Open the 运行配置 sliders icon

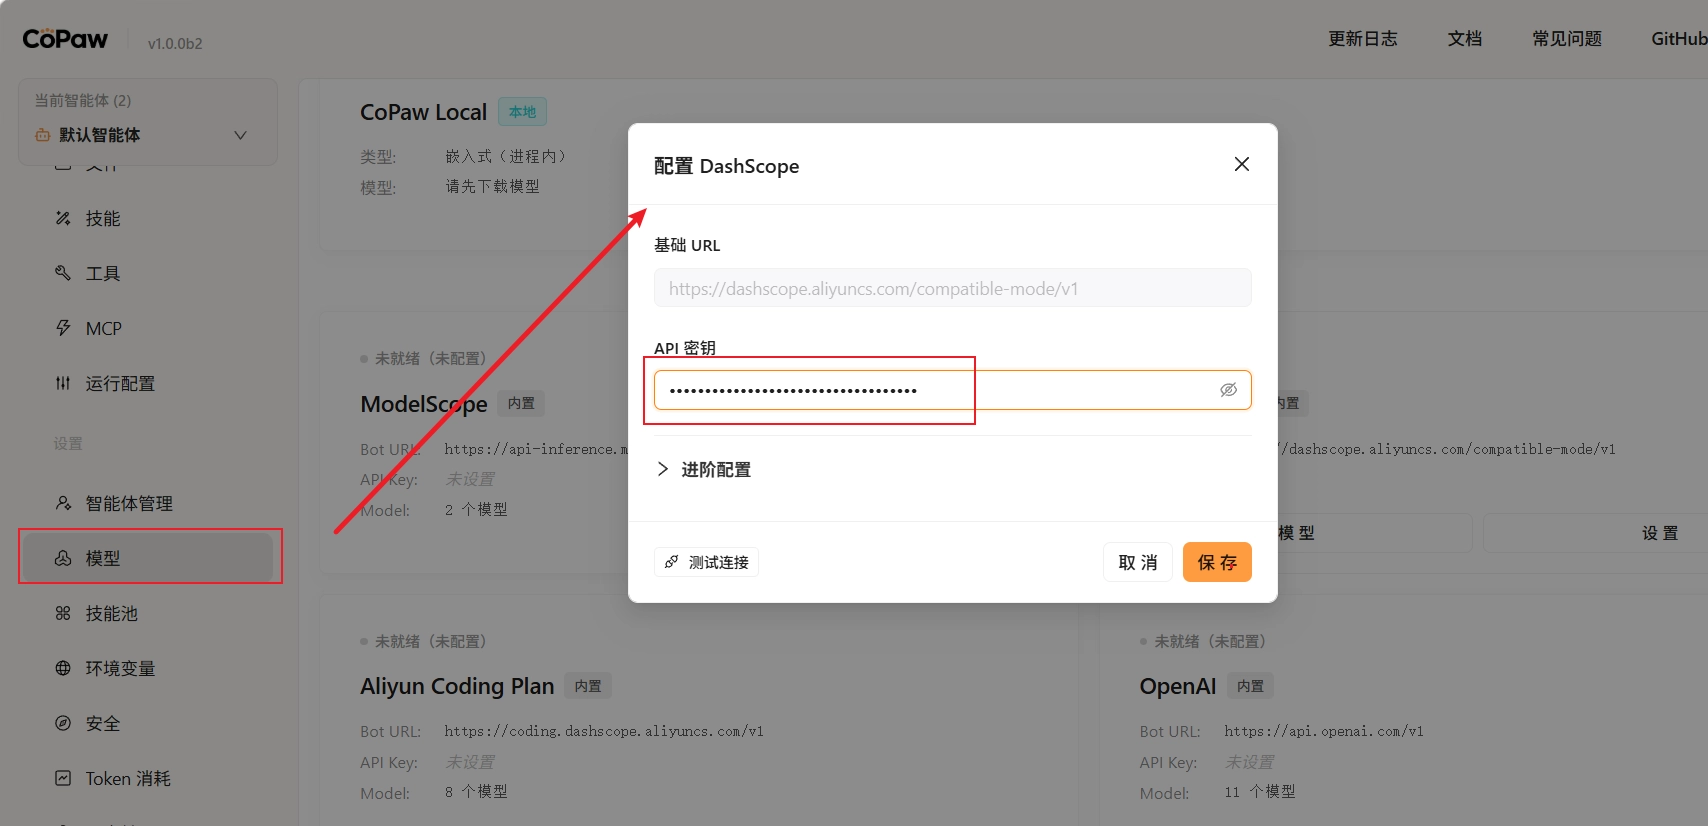pos(63,383)
